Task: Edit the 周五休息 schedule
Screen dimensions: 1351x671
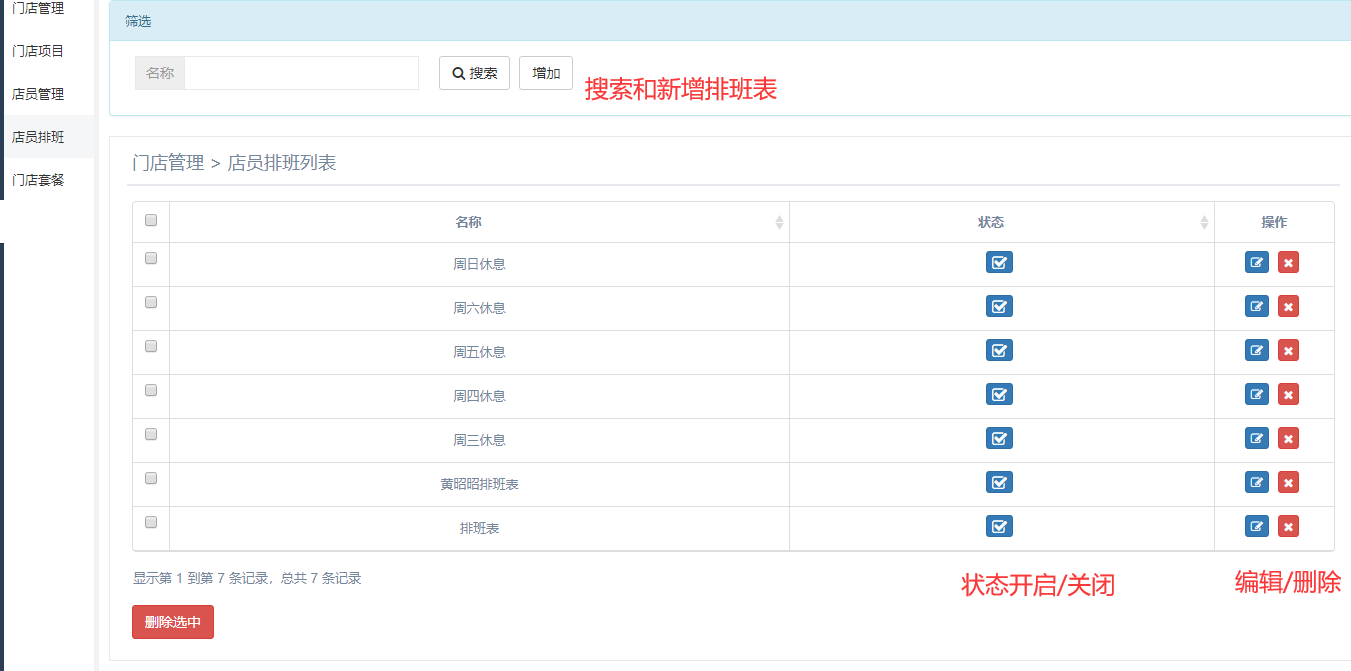Action: click(x=1257, y=350)
